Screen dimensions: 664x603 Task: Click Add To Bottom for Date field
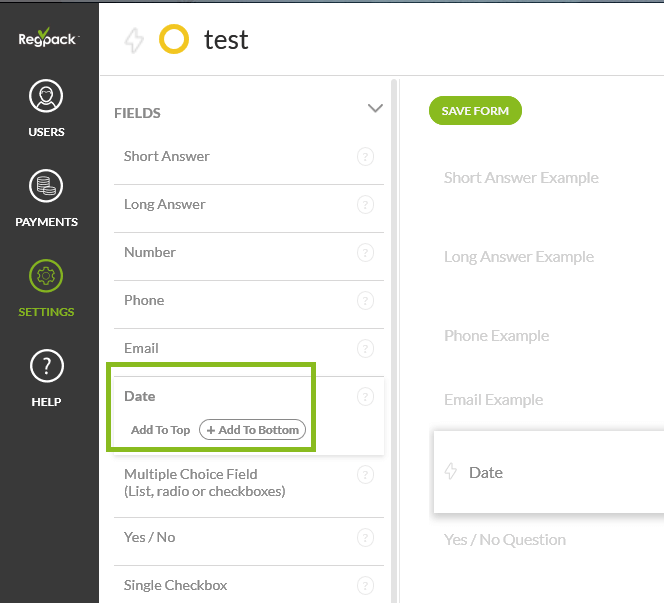252,430
